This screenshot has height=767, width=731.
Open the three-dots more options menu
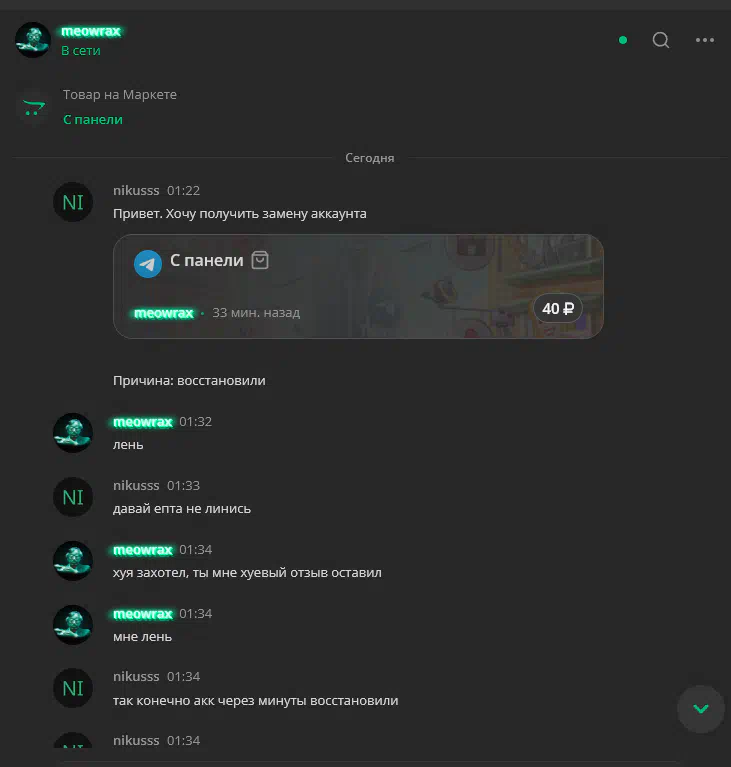pos(705,40)
